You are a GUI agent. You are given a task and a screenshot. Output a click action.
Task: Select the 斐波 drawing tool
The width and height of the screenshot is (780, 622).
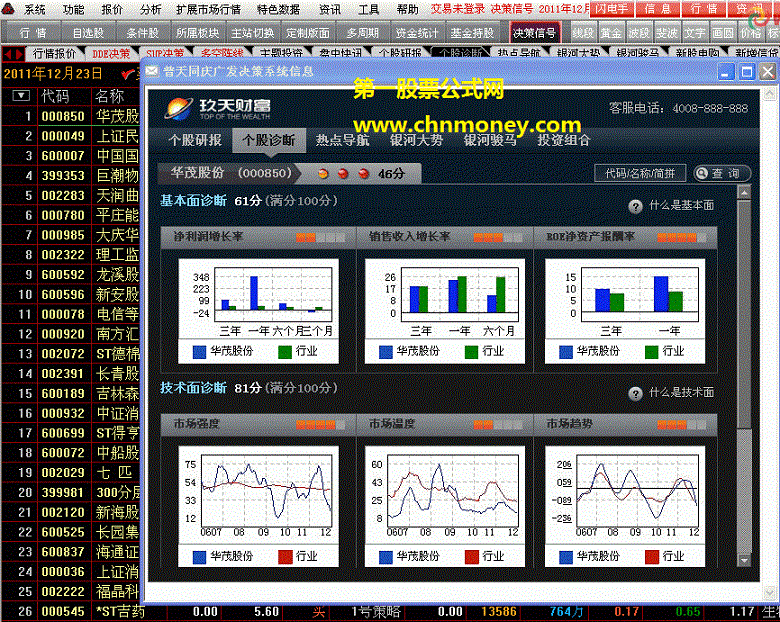click(x=666, y=33)
